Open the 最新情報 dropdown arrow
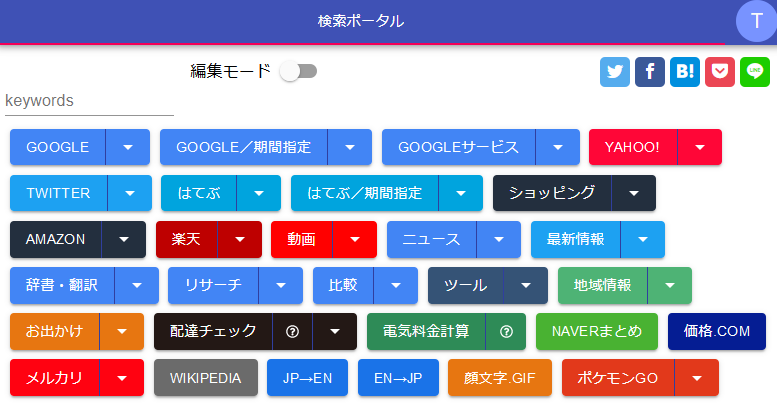 (643, 239)
